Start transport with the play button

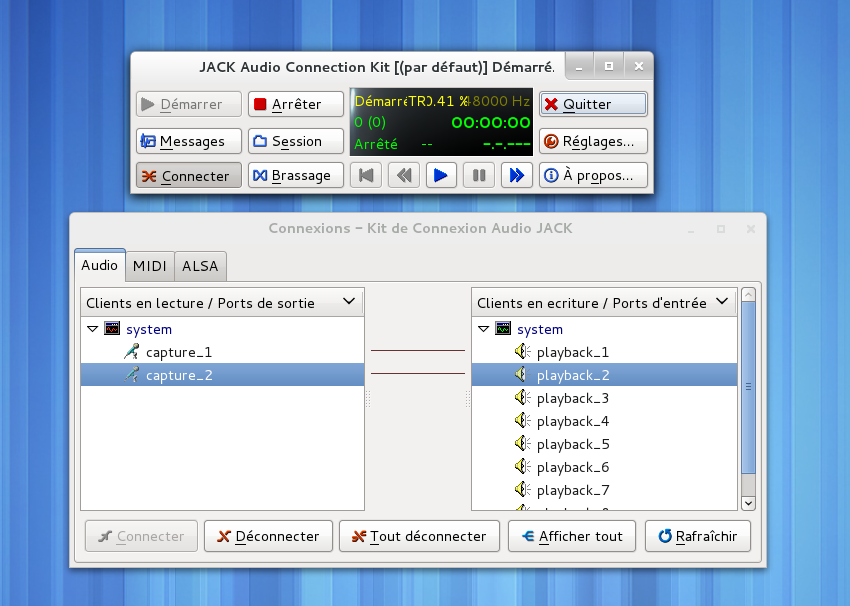coord(441,176)
